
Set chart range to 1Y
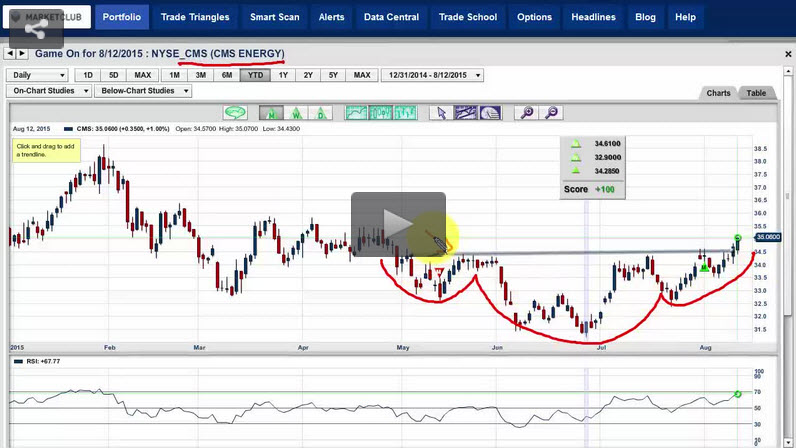(x=283, y=75)
